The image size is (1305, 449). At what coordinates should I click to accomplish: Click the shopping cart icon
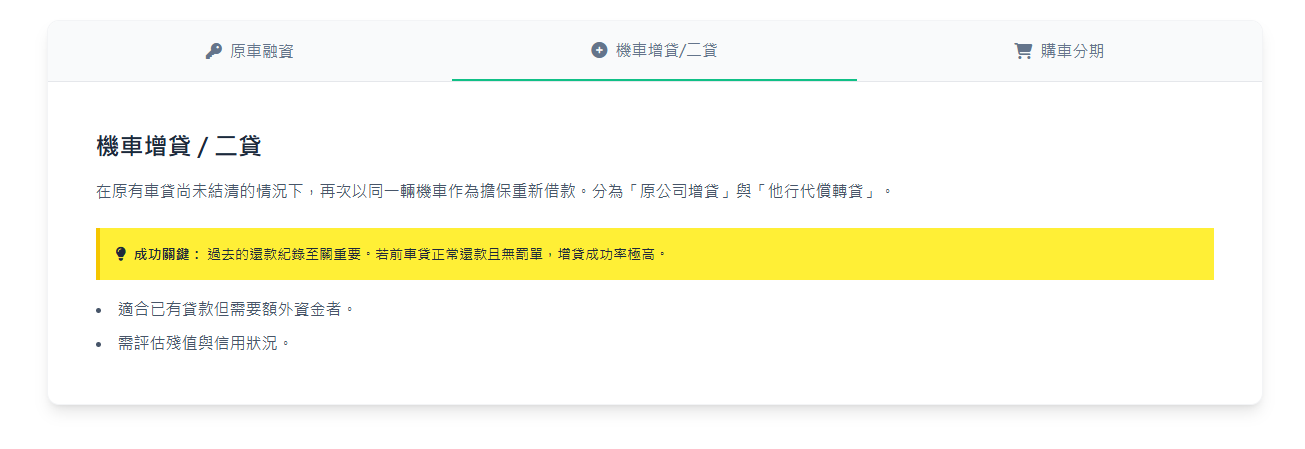click(1022, 51)
